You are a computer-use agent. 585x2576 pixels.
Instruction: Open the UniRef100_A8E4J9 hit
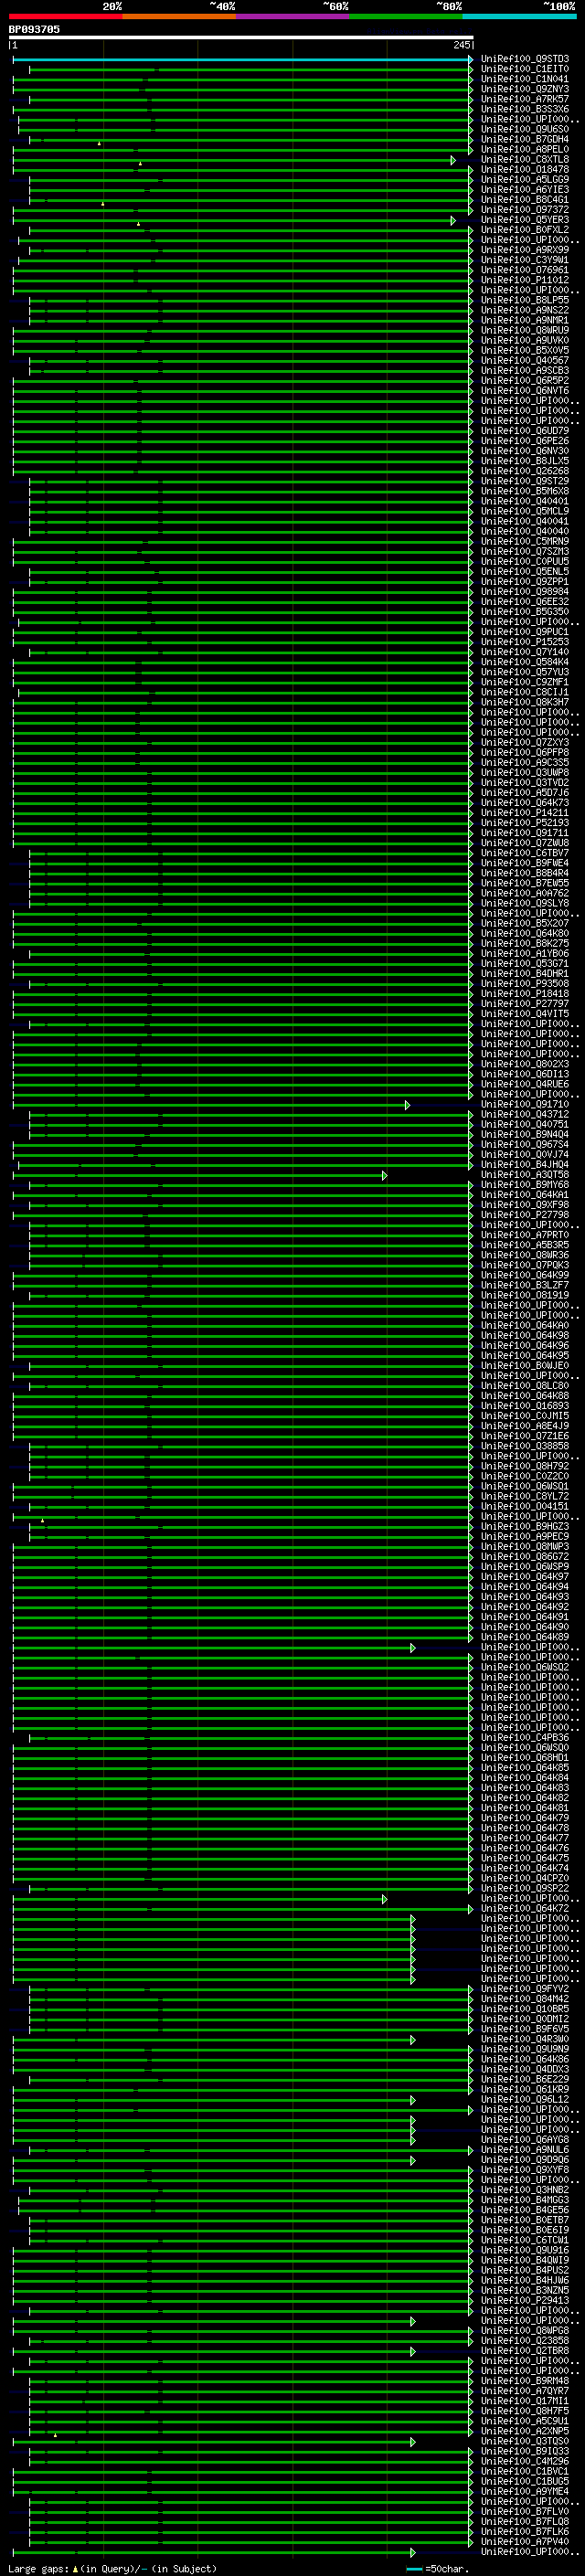(x=525, y=1426)
